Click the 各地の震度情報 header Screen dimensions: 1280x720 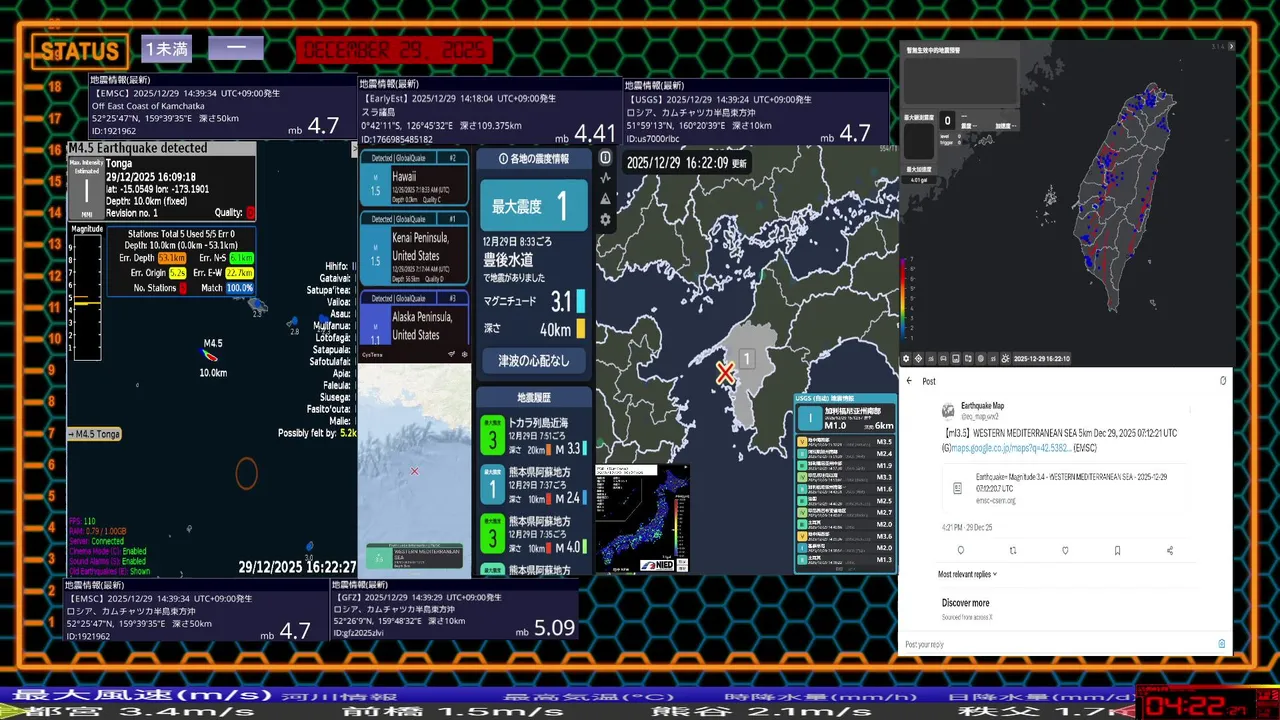click(534, 158)
